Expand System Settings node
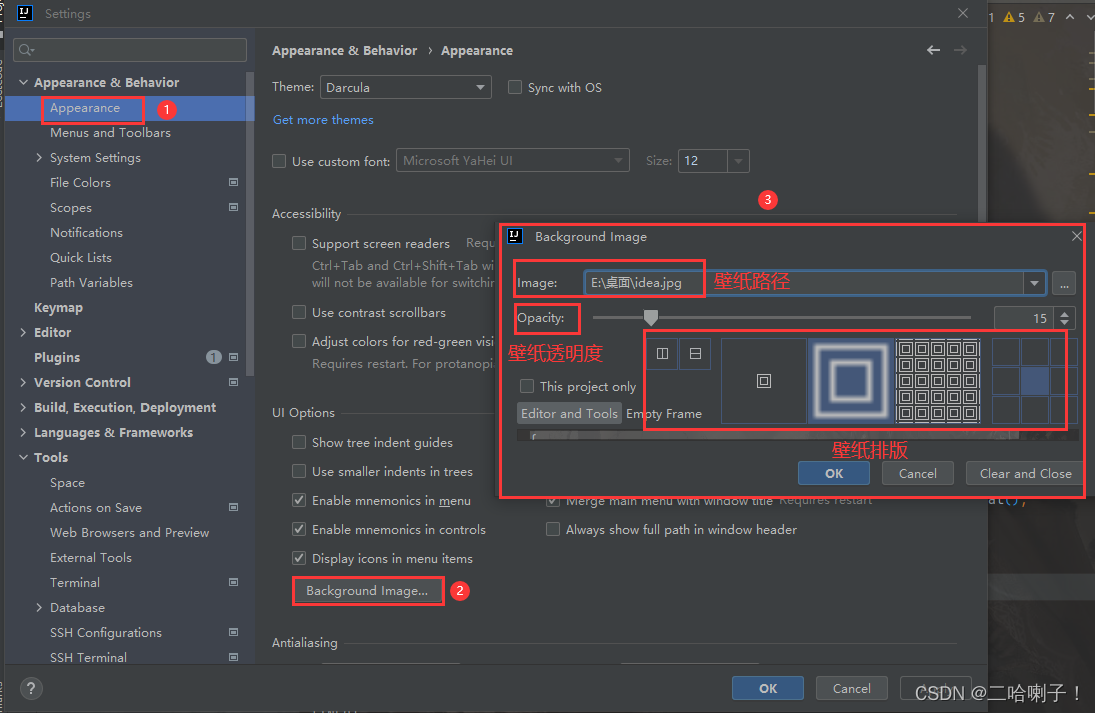This screenshot has width=1095, height=713. (39, 158)
